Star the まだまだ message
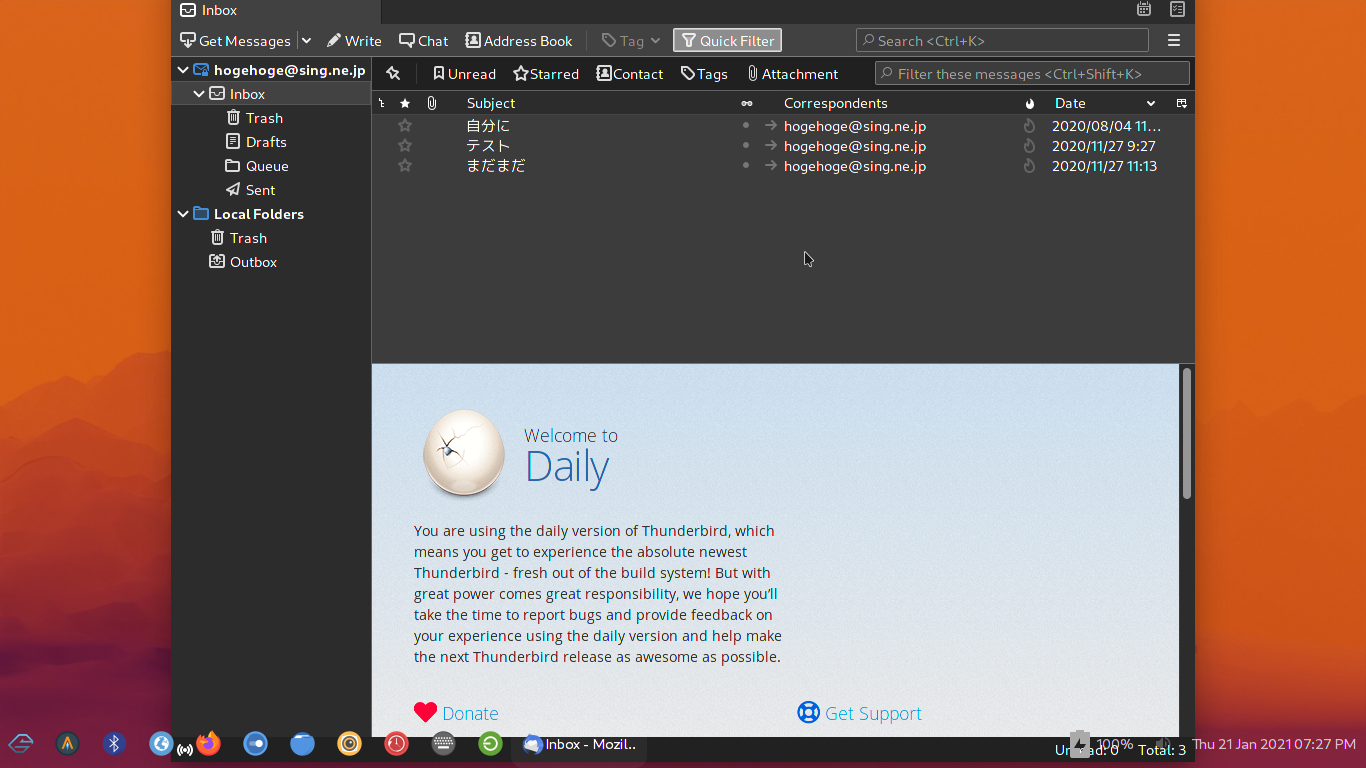The height and width of the screenshot is (768, 1366). [x=405, y=166]
